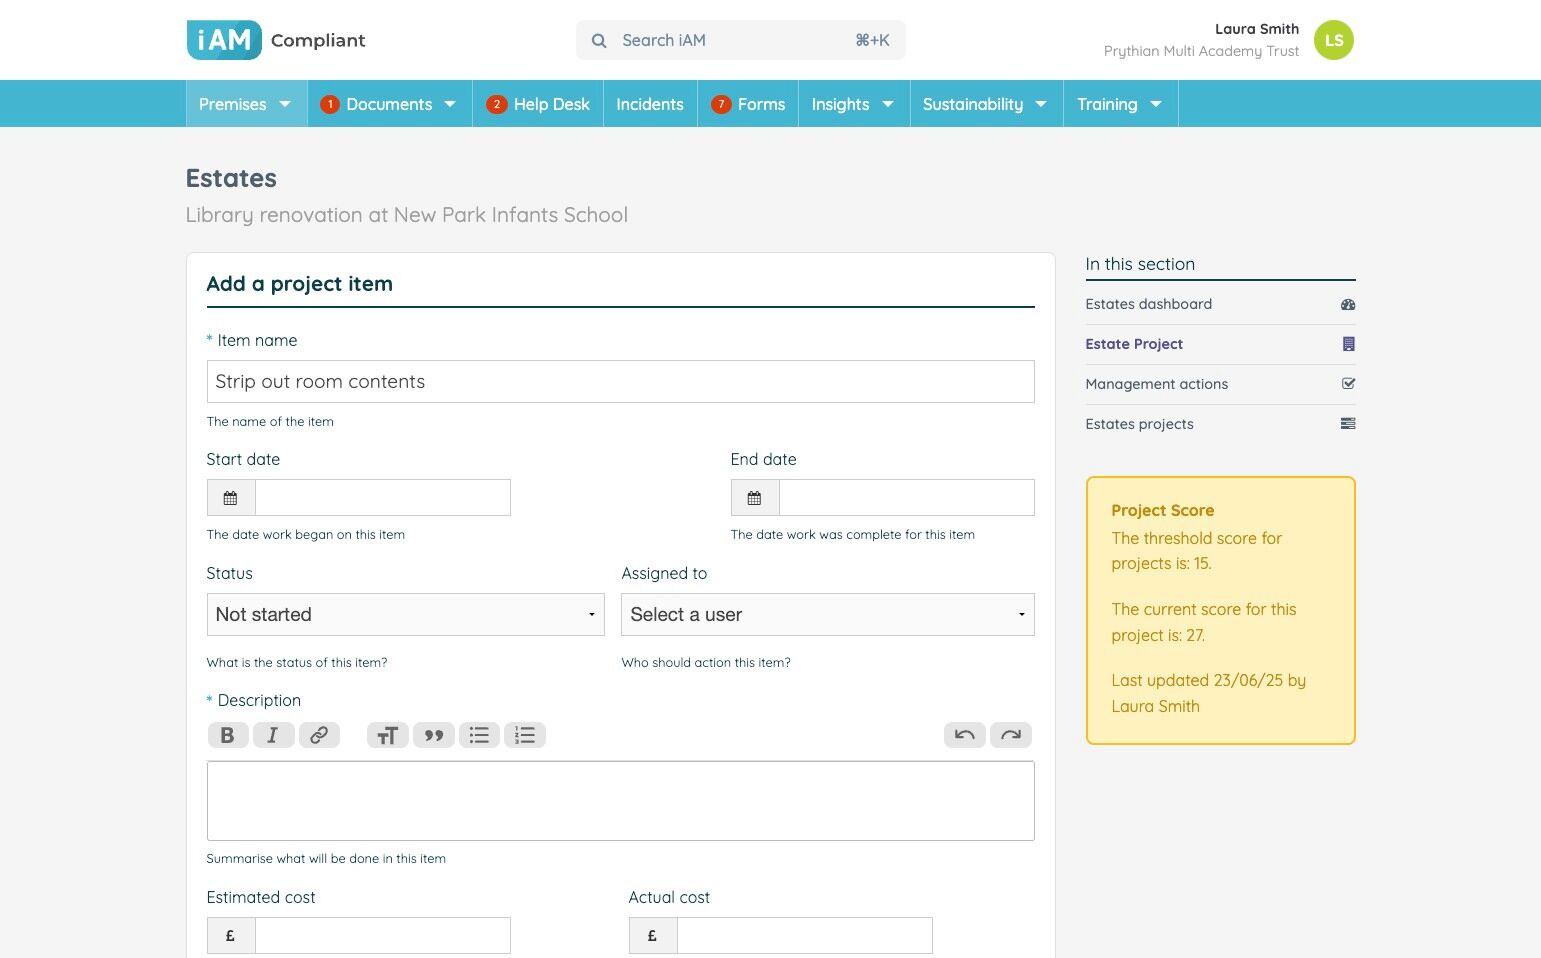Go to the Incidents page

click(x=650, y=104)
